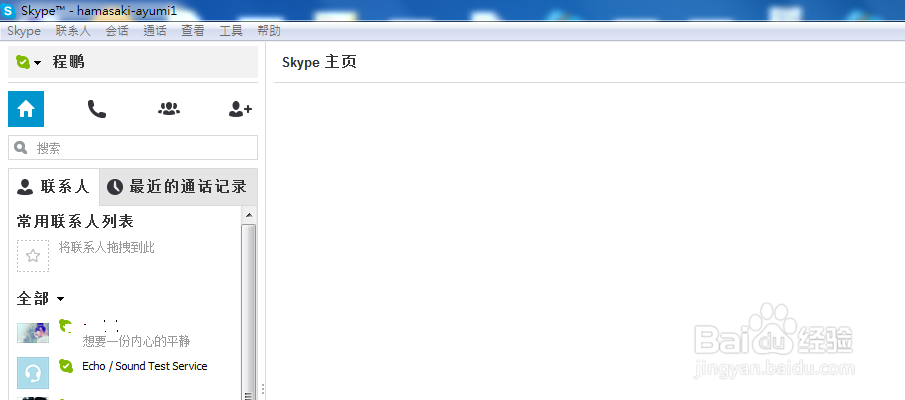Click the magnifier icon in search box
This screenshot has width=905, height=400.
click(x=21, y=148)
